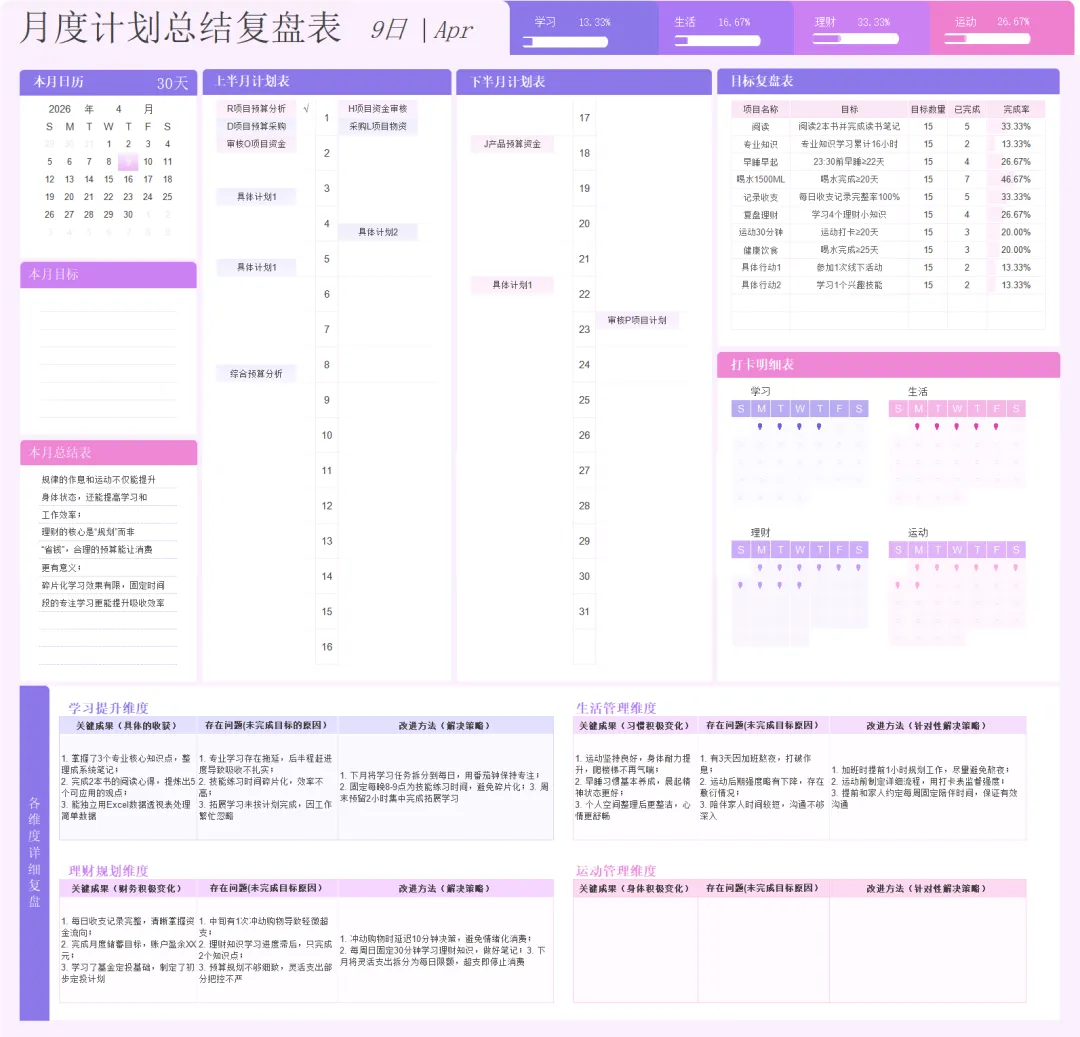Click the 采购L项目物资 plan cell

(x=377, y=126)
